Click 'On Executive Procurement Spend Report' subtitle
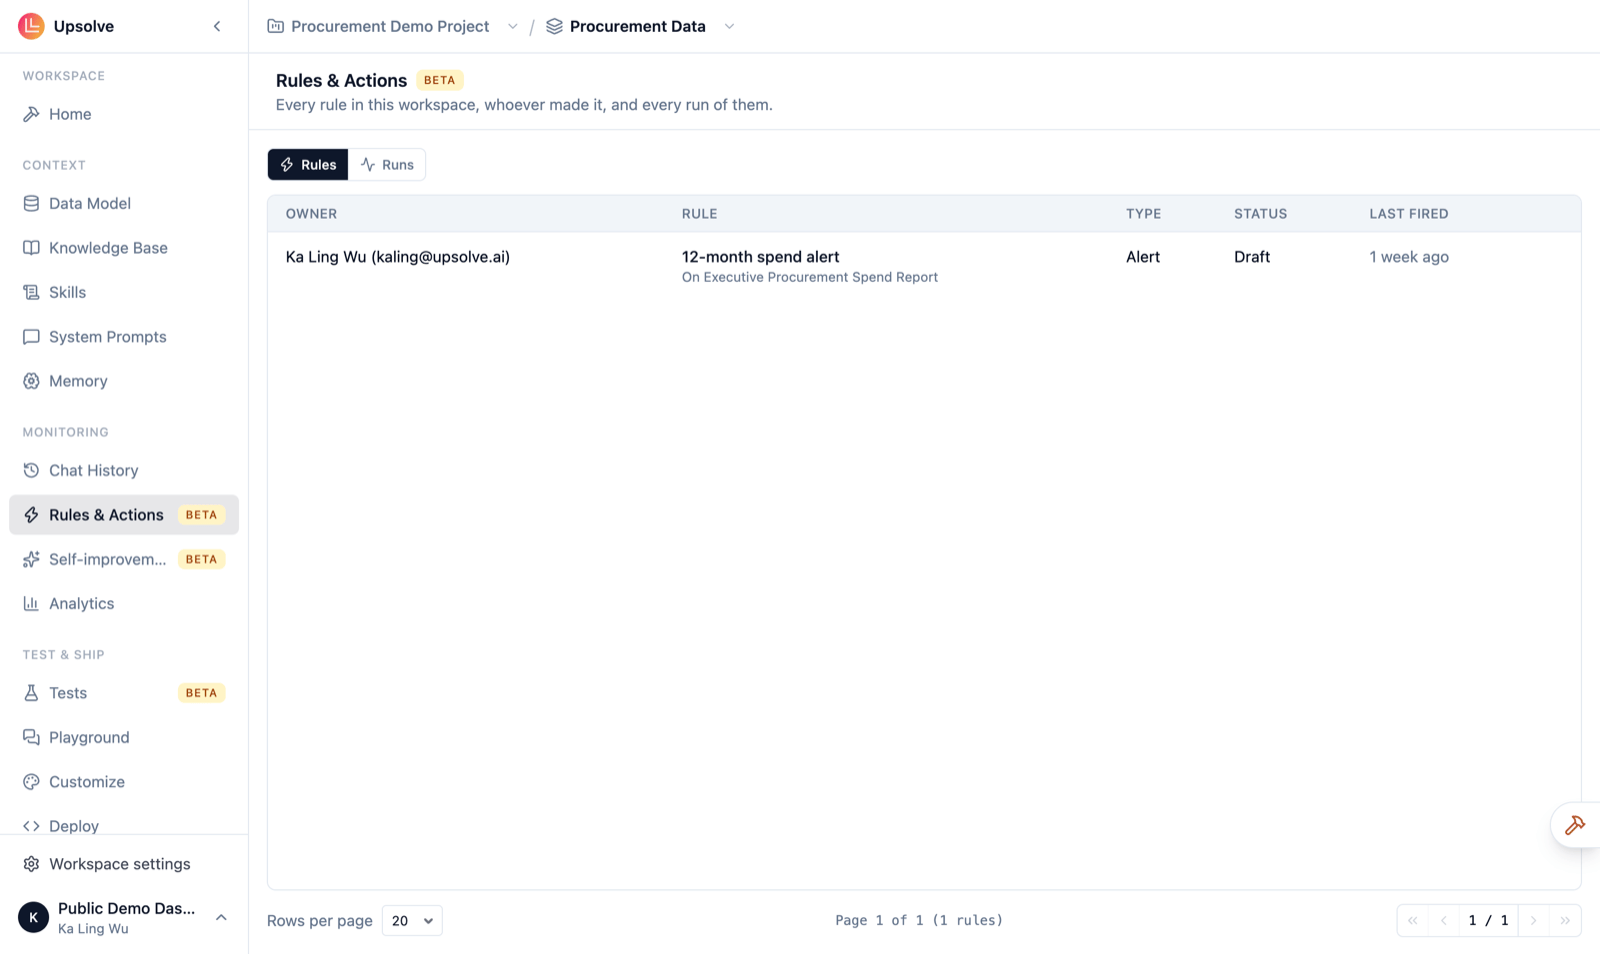This screenshot has width=1600, height=954. 810,277
